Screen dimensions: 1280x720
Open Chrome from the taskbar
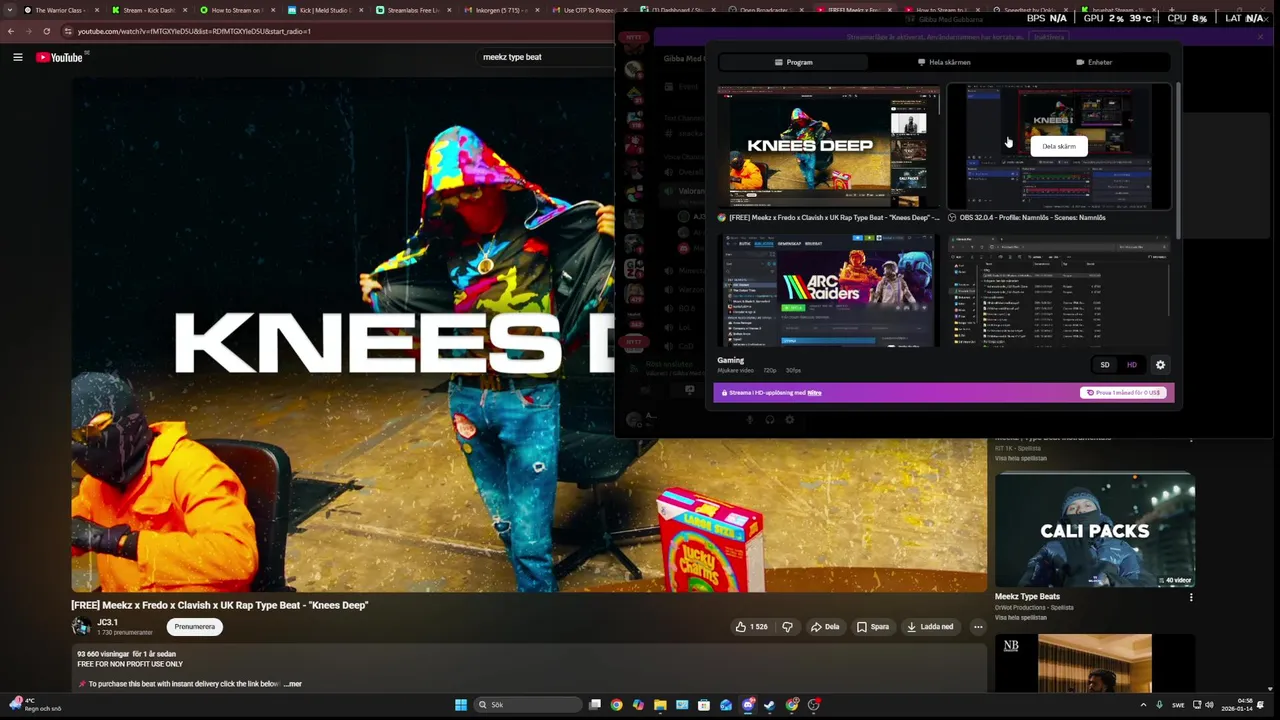coord(616,705)
